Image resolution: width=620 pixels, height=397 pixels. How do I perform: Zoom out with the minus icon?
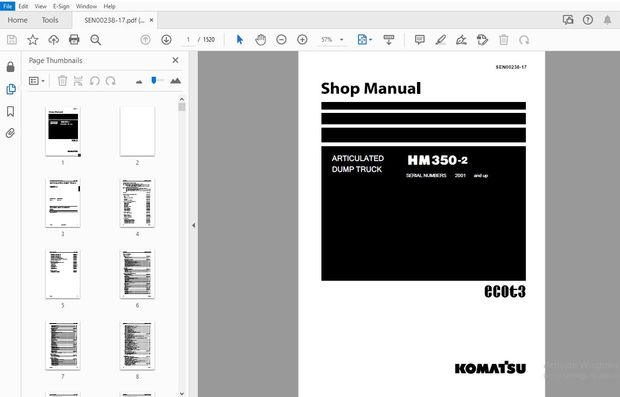281,40
